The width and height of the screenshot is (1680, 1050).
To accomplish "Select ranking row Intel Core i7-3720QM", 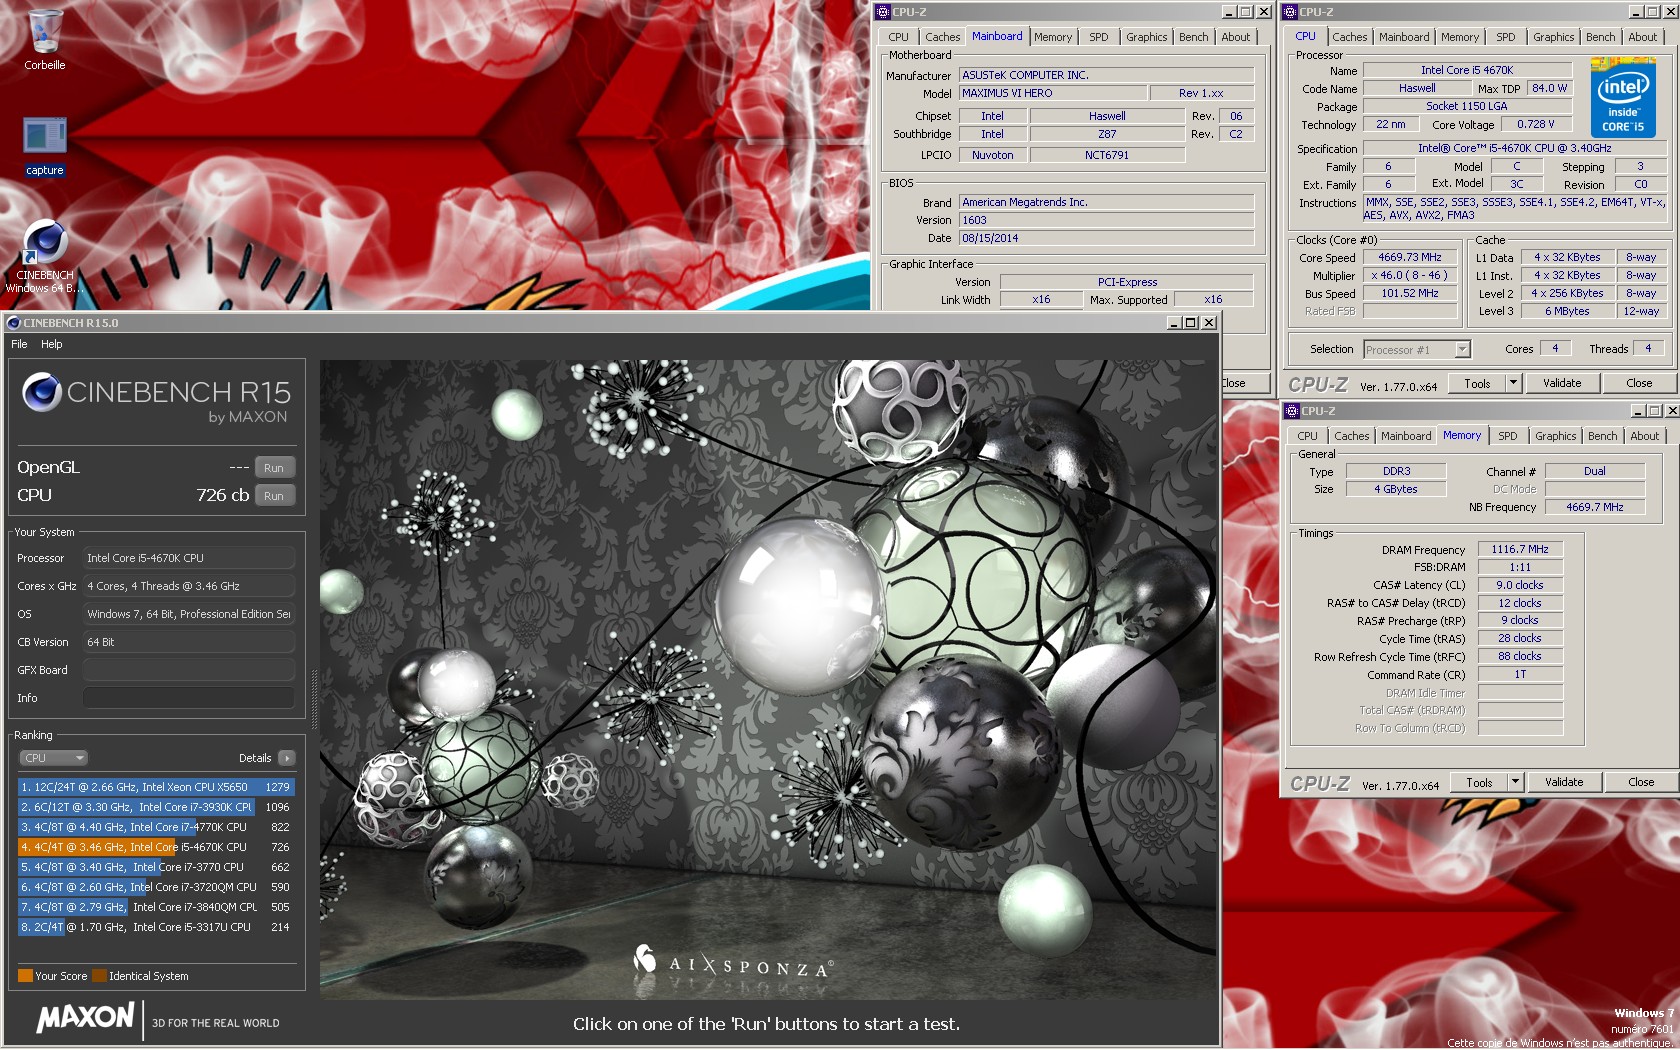I will click(x=156, y=887).
